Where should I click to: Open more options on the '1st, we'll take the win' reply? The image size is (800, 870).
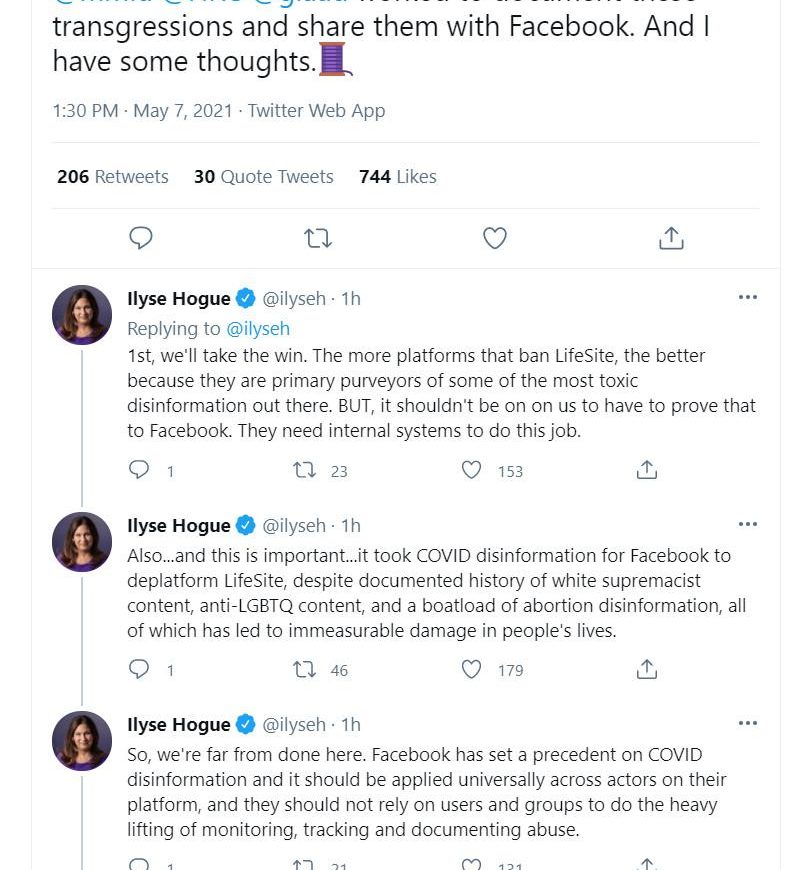pos(747,298)
